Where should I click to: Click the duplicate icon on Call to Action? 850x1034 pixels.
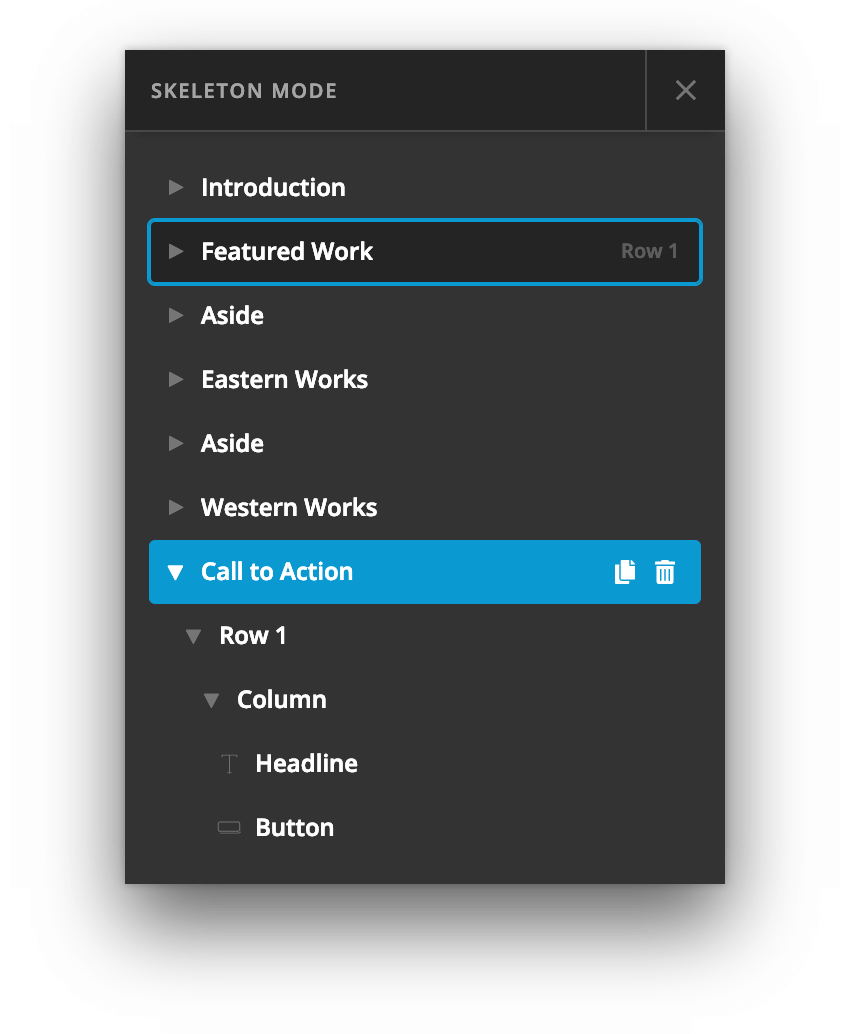point(625,572)
